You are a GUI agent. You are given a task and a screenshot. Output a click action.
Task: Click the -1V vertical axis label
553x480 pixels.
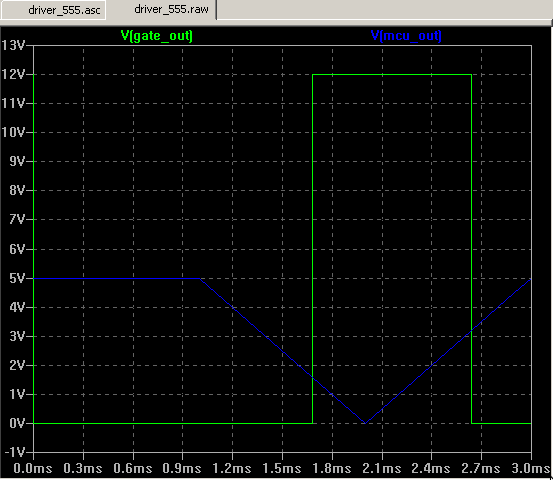click(15, 452)
